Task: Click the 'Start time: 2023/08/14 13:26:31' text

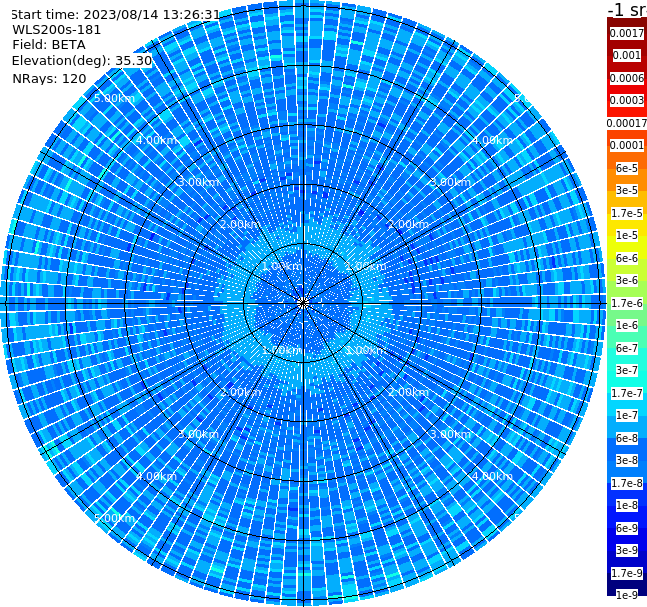Action: (x=116, y=14)
